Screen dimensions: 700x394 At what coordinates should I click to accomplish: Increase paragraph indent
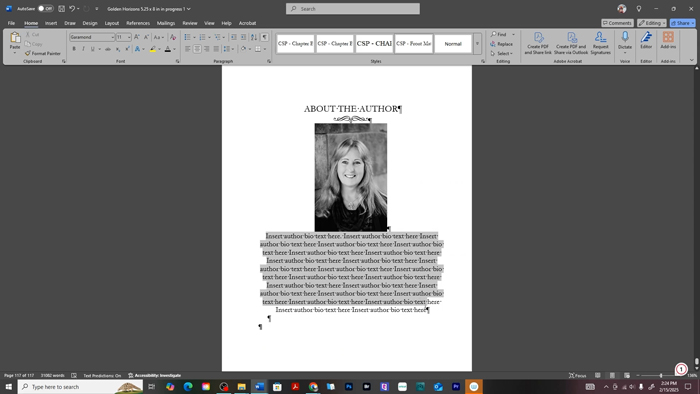pos(243,37)
